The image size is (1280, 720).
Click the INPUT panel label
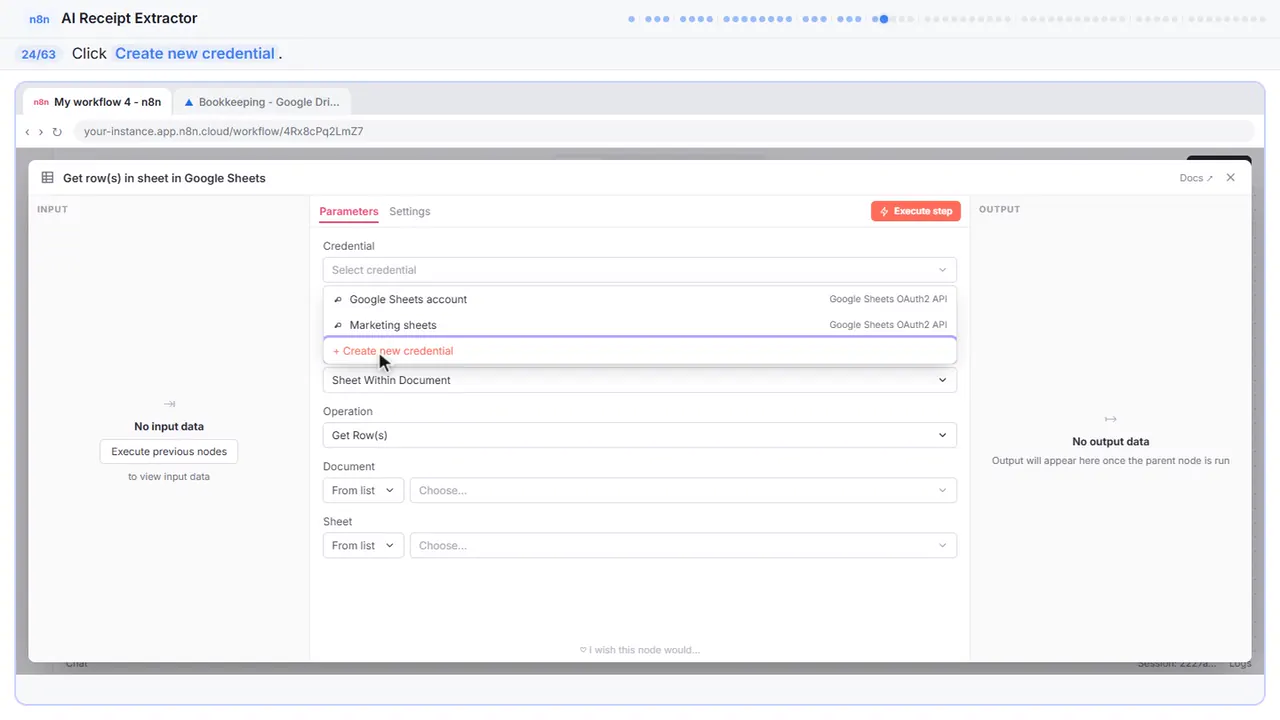pos(52,209)
